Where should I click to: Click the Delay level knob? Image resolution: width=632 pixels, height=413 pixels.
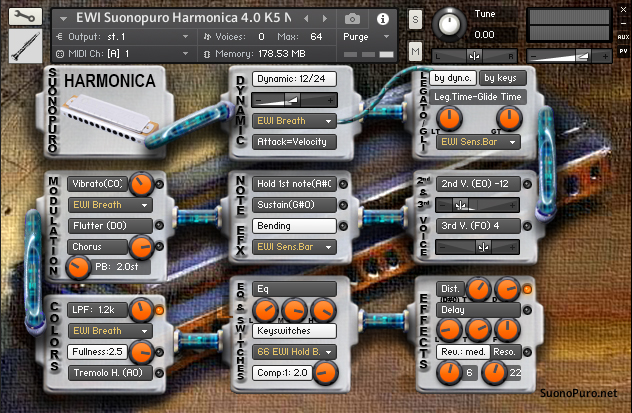click(449, 329)
